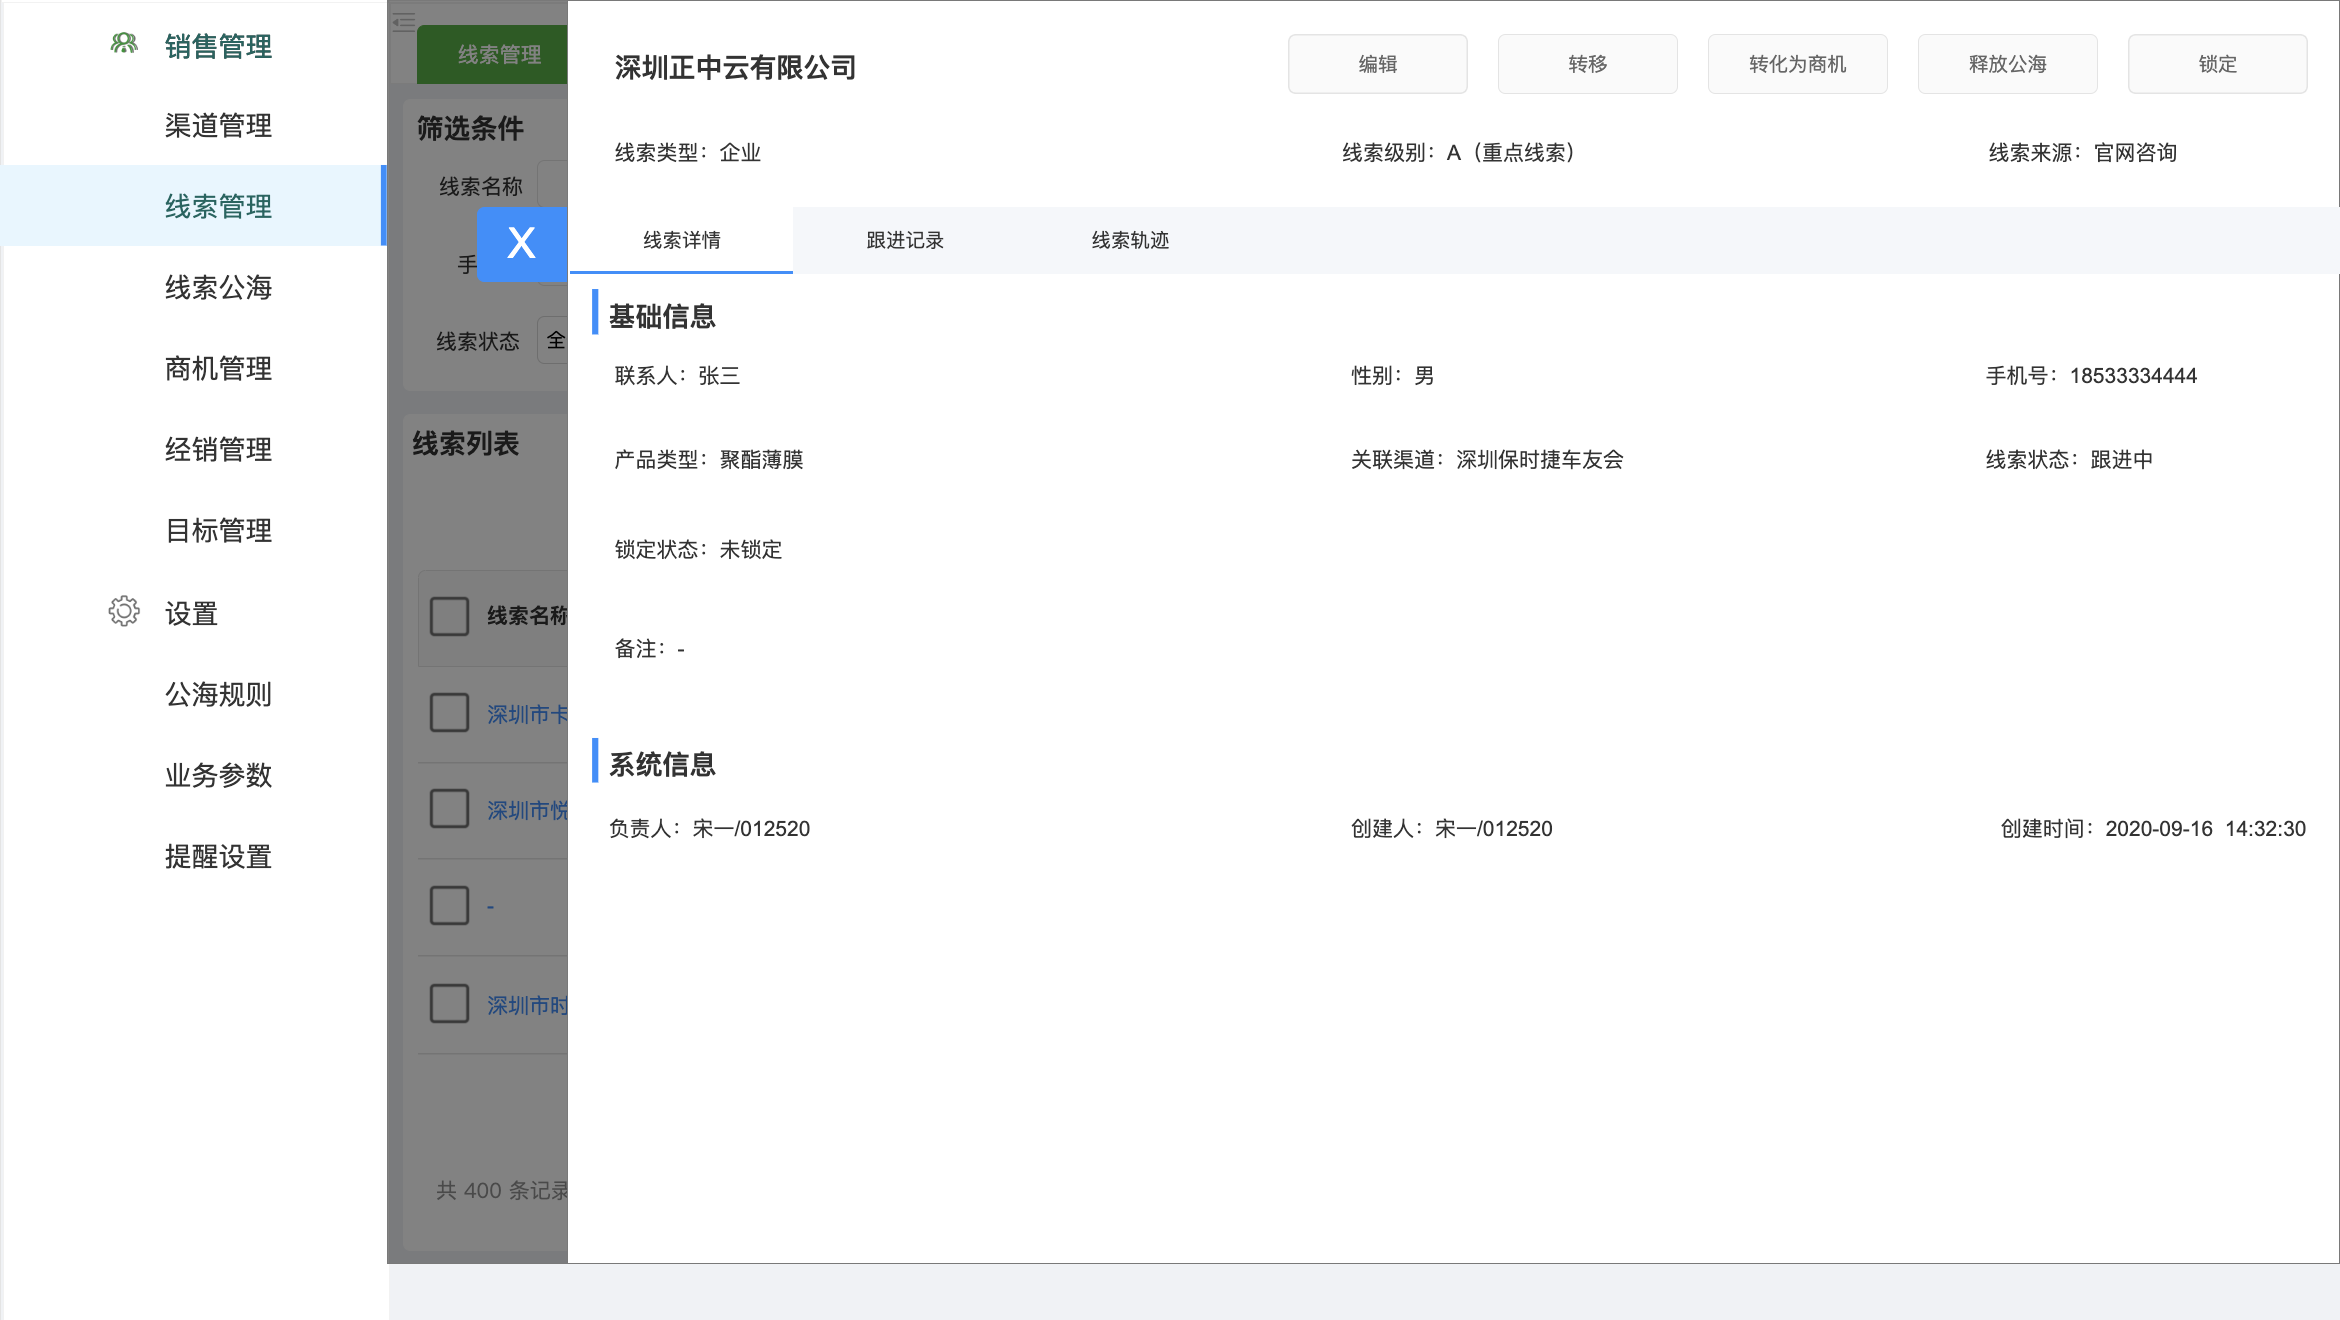
Task: Click the 锁定 button
Action: [2217, 64]
